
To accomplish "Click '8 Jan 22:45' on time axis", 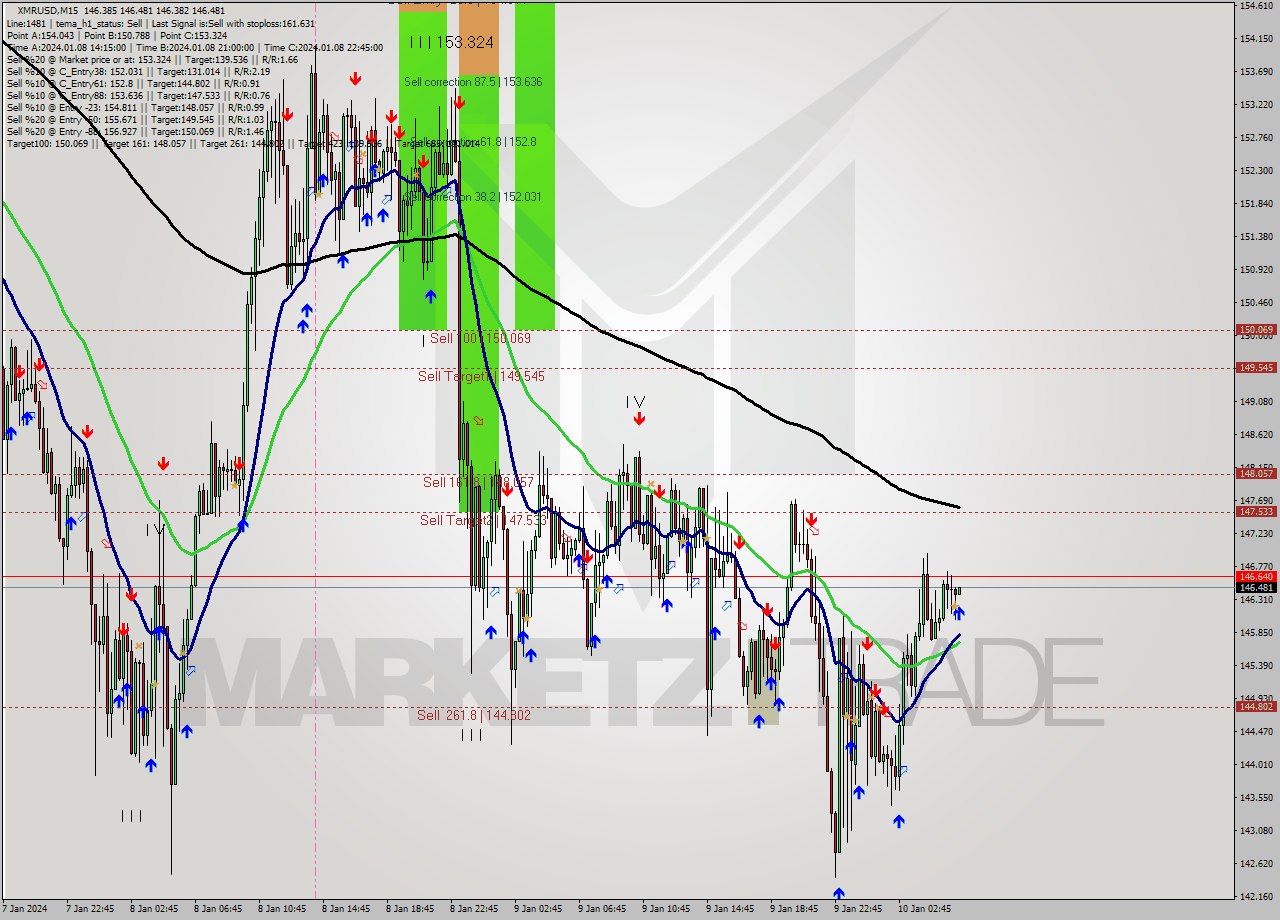I will tap(473, 909).
